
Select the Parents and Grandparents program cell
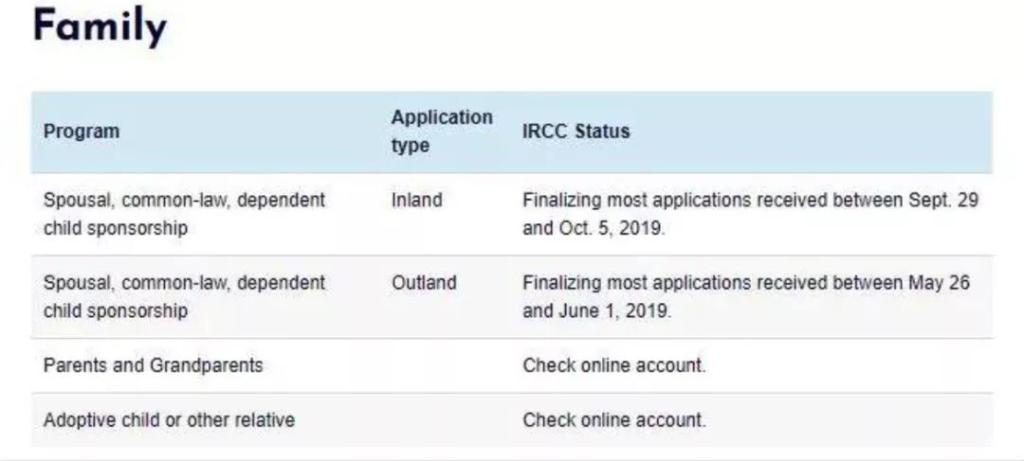(x=153, y=365)
